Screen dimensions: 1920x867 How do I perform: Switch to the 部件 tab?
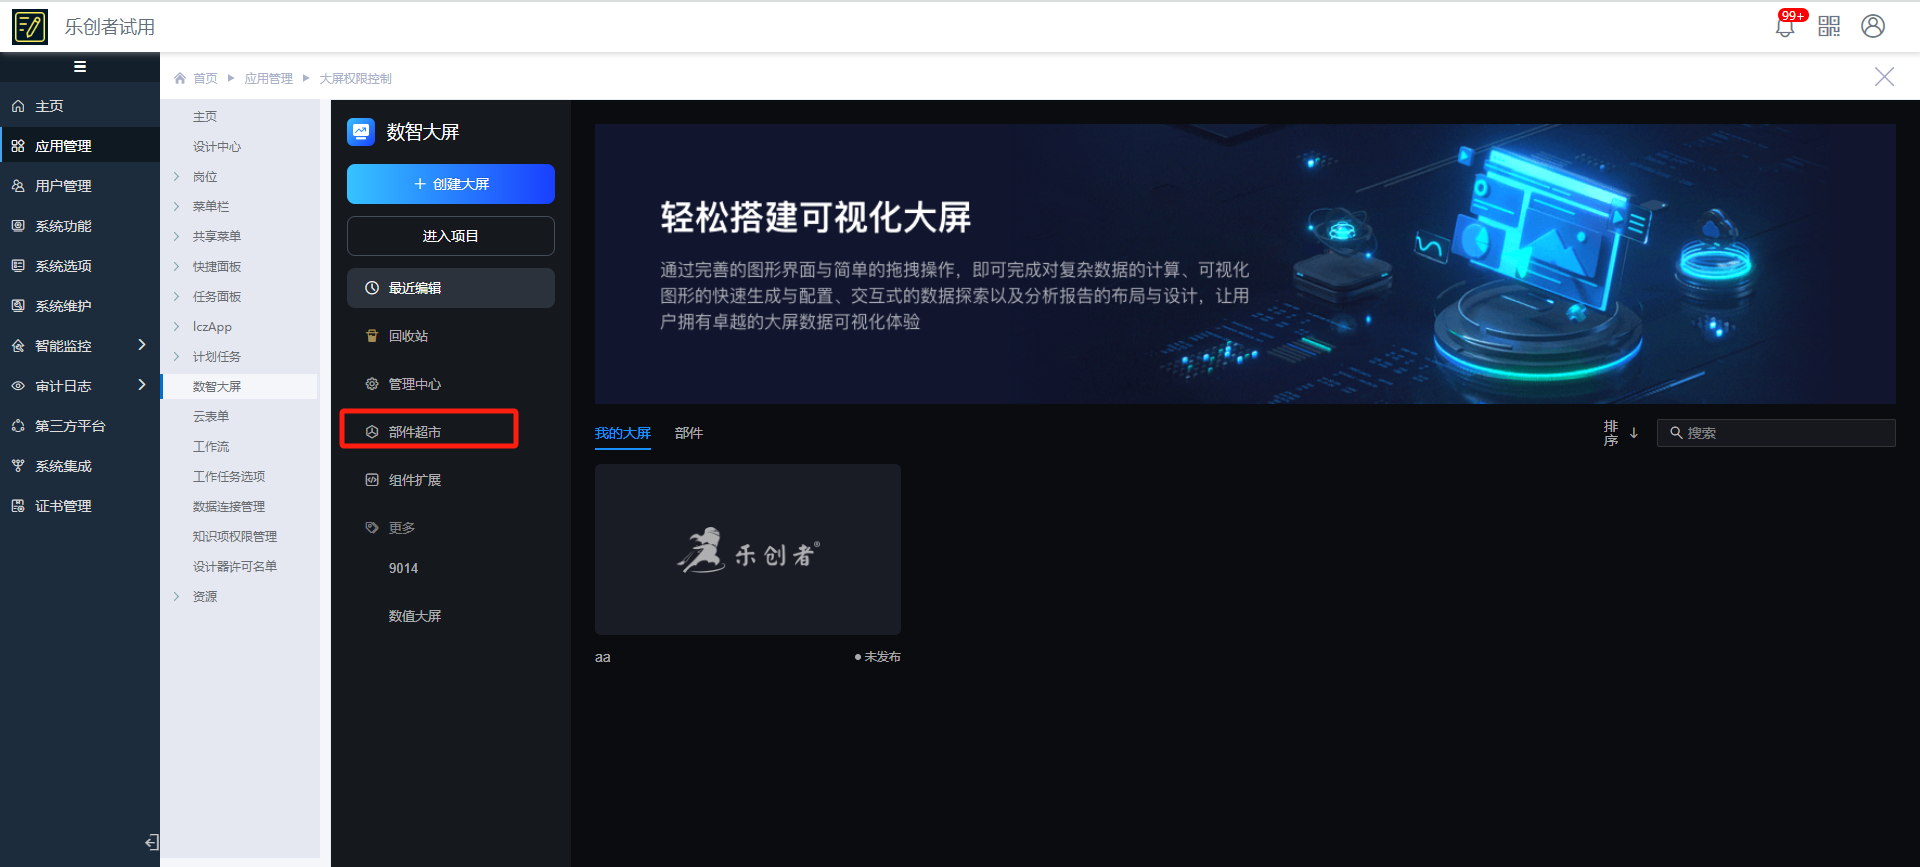(688, 433)
